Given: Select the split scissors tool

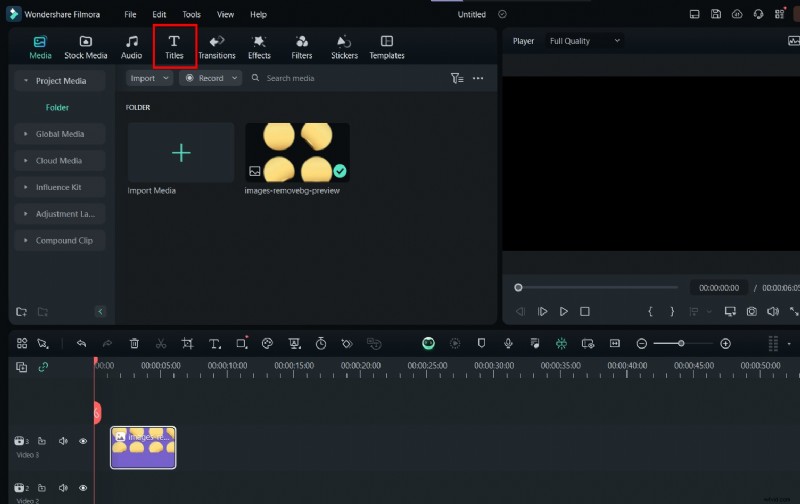Looking at the screenshot, I should pyautogui.click(x=161, y=343).
